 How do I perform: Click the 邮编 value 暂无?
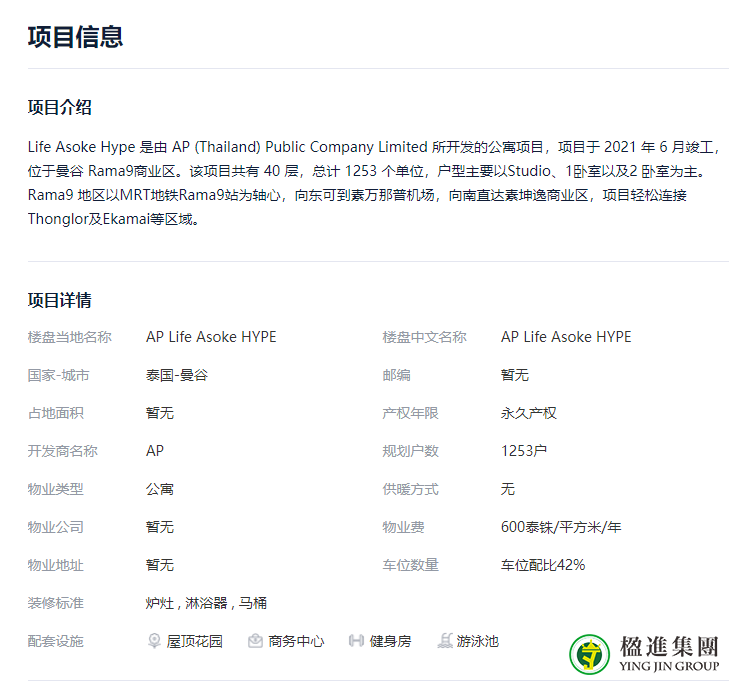tap(515, 375)
